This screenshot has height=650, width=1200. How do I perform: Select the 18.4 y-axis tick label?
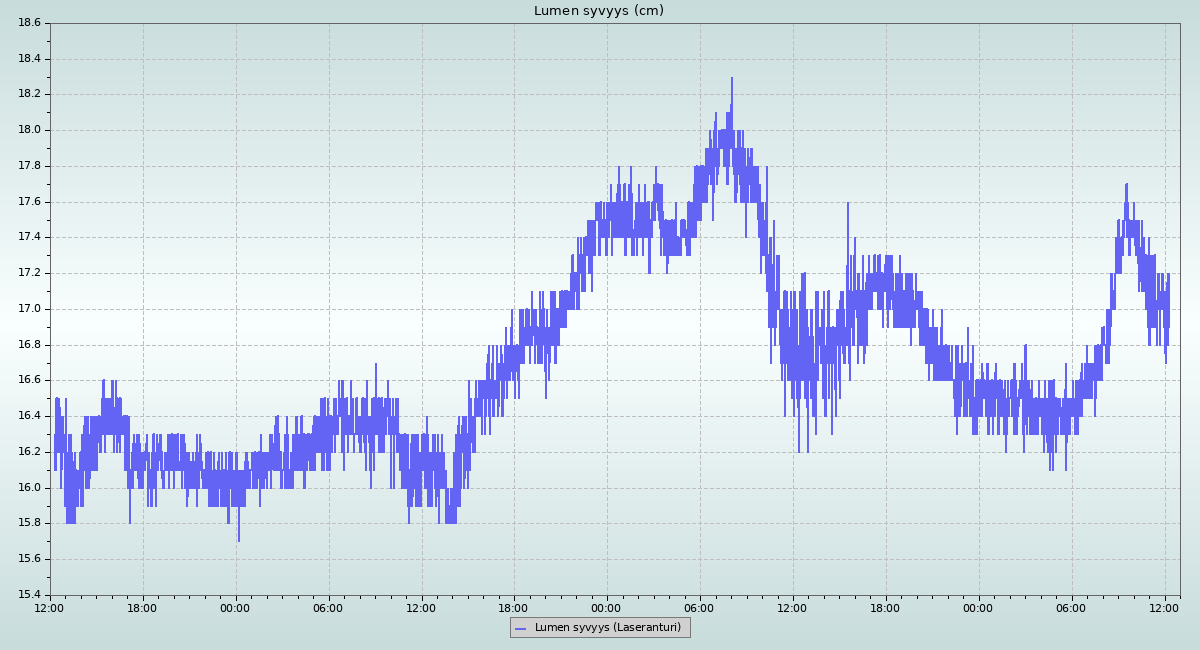coord(30,58)
